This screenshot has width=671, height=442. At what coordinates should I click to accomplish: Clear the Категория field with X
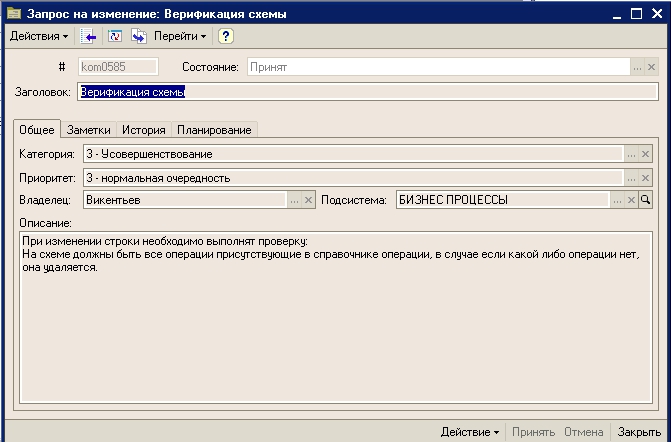point(645,154)
